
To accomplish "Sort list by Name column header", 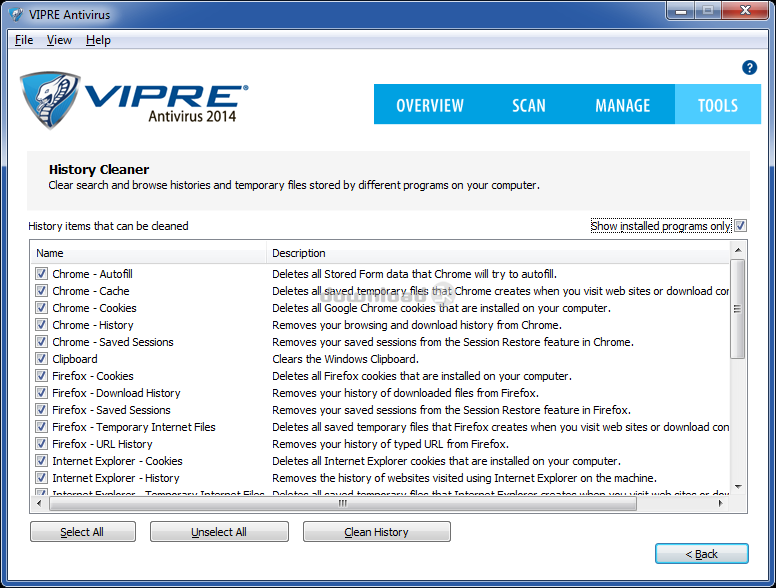I will click(148, 253).
